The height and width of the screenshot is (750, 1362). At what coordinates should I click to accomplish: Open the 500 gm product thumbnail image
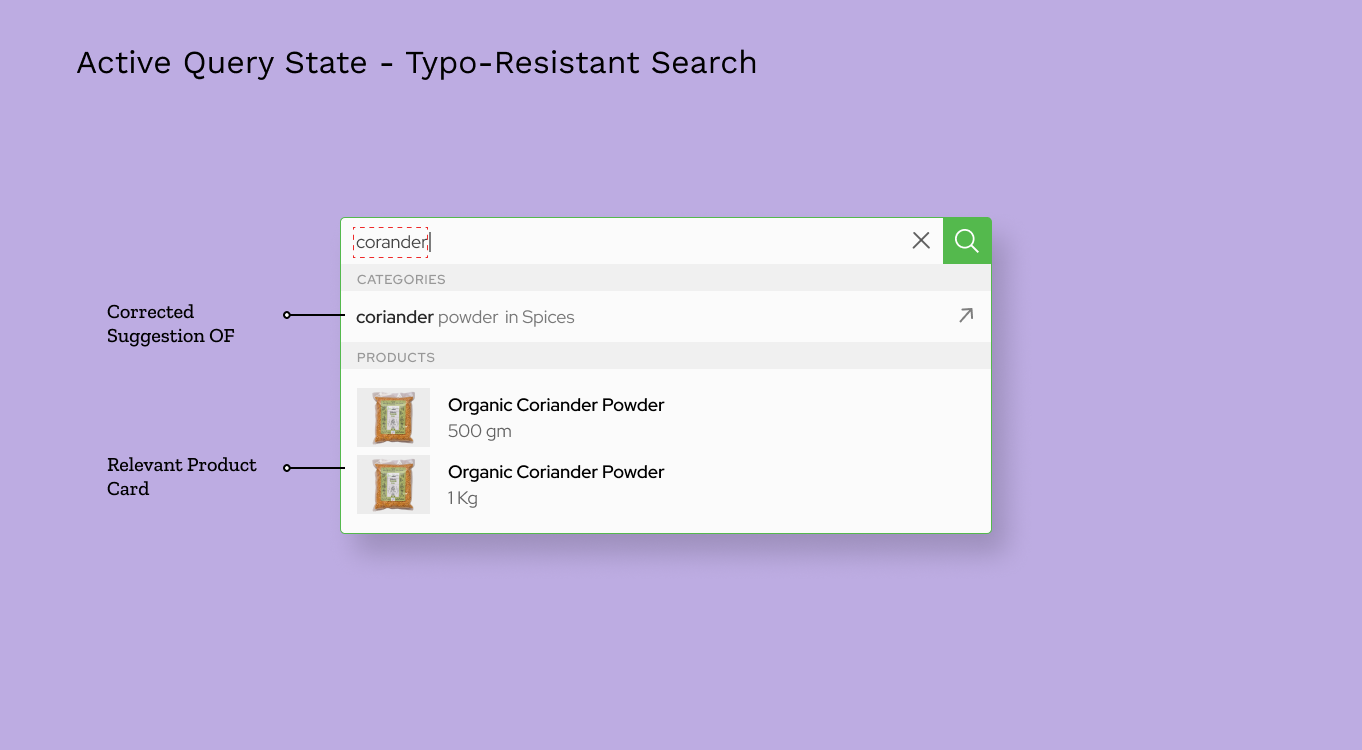tap(393, 417)
